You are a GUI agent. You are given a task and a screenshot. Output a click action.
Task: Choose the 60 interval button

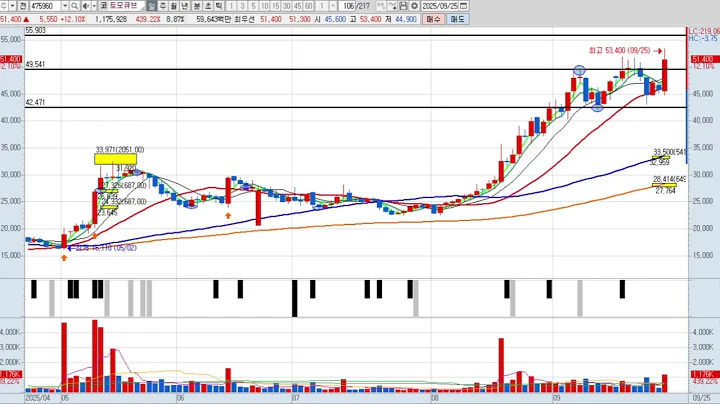click(x=309, y=6)
